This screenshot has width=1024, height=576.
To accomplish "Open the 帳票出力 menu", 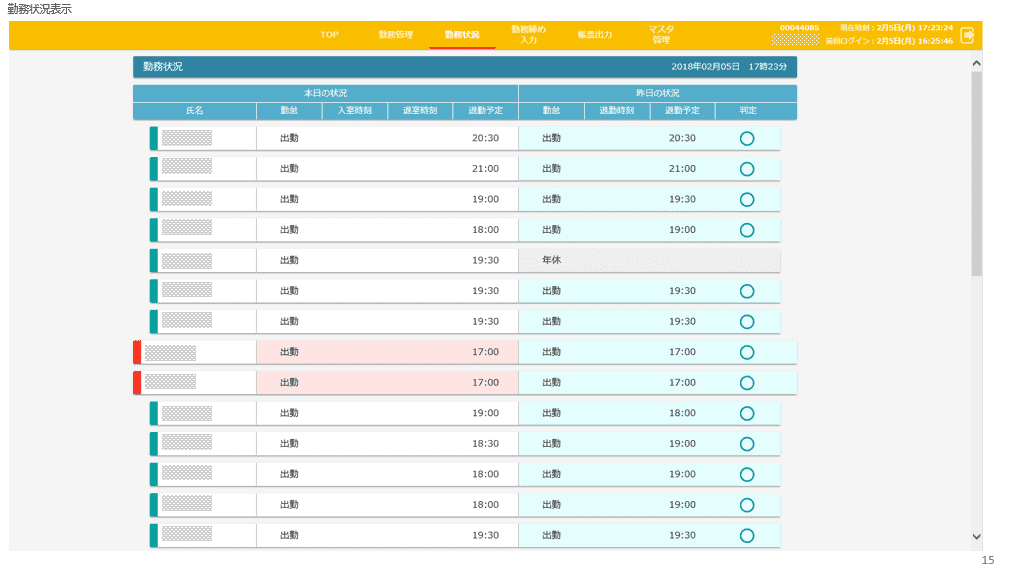I will (x=594, y=35).
